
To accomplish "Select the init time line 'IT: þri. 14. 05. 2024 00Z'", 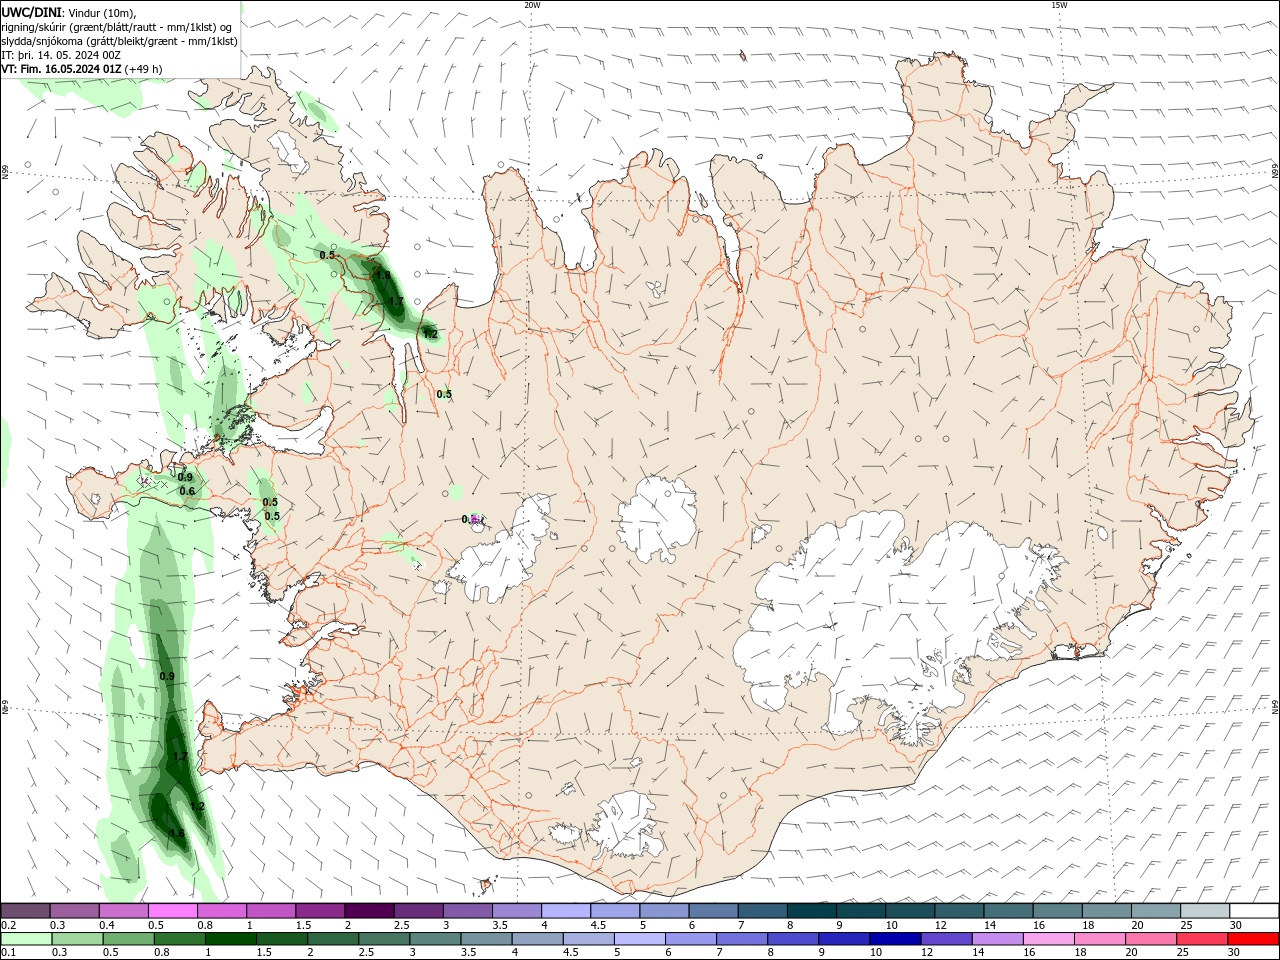I will coord(61,55).
